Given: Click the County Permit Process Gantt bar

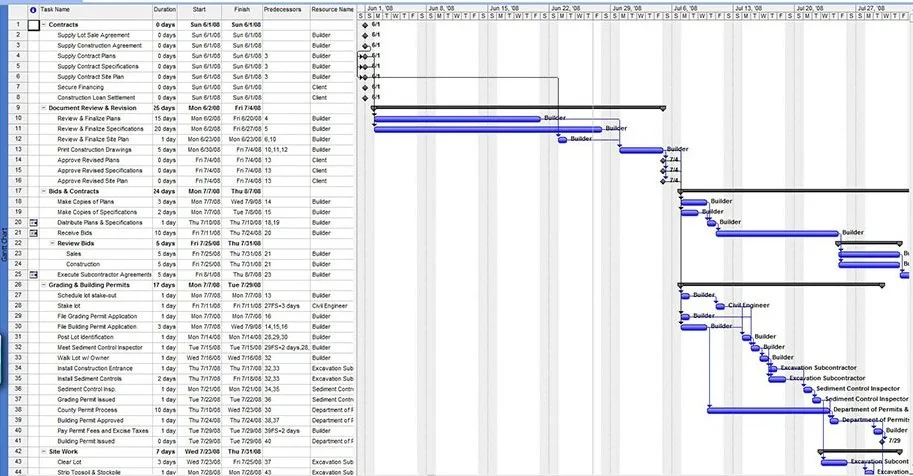Looking at the screenshot, I should (769, 411).
